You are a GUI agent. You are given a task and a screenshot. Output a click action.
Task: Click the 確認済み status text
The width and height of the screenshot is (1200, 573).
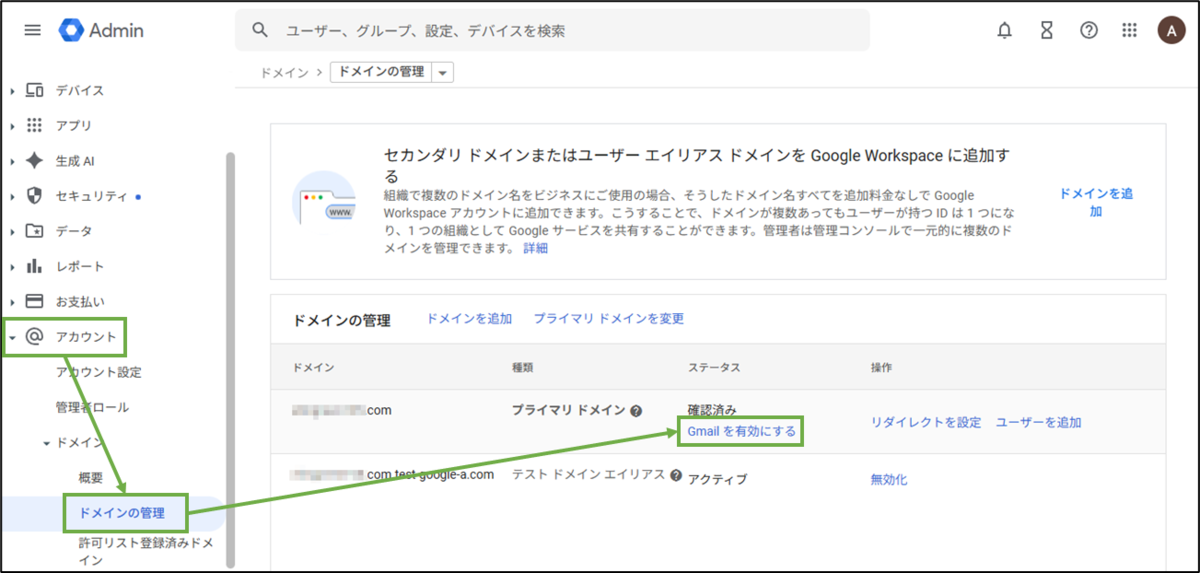[x=712, y=410]
